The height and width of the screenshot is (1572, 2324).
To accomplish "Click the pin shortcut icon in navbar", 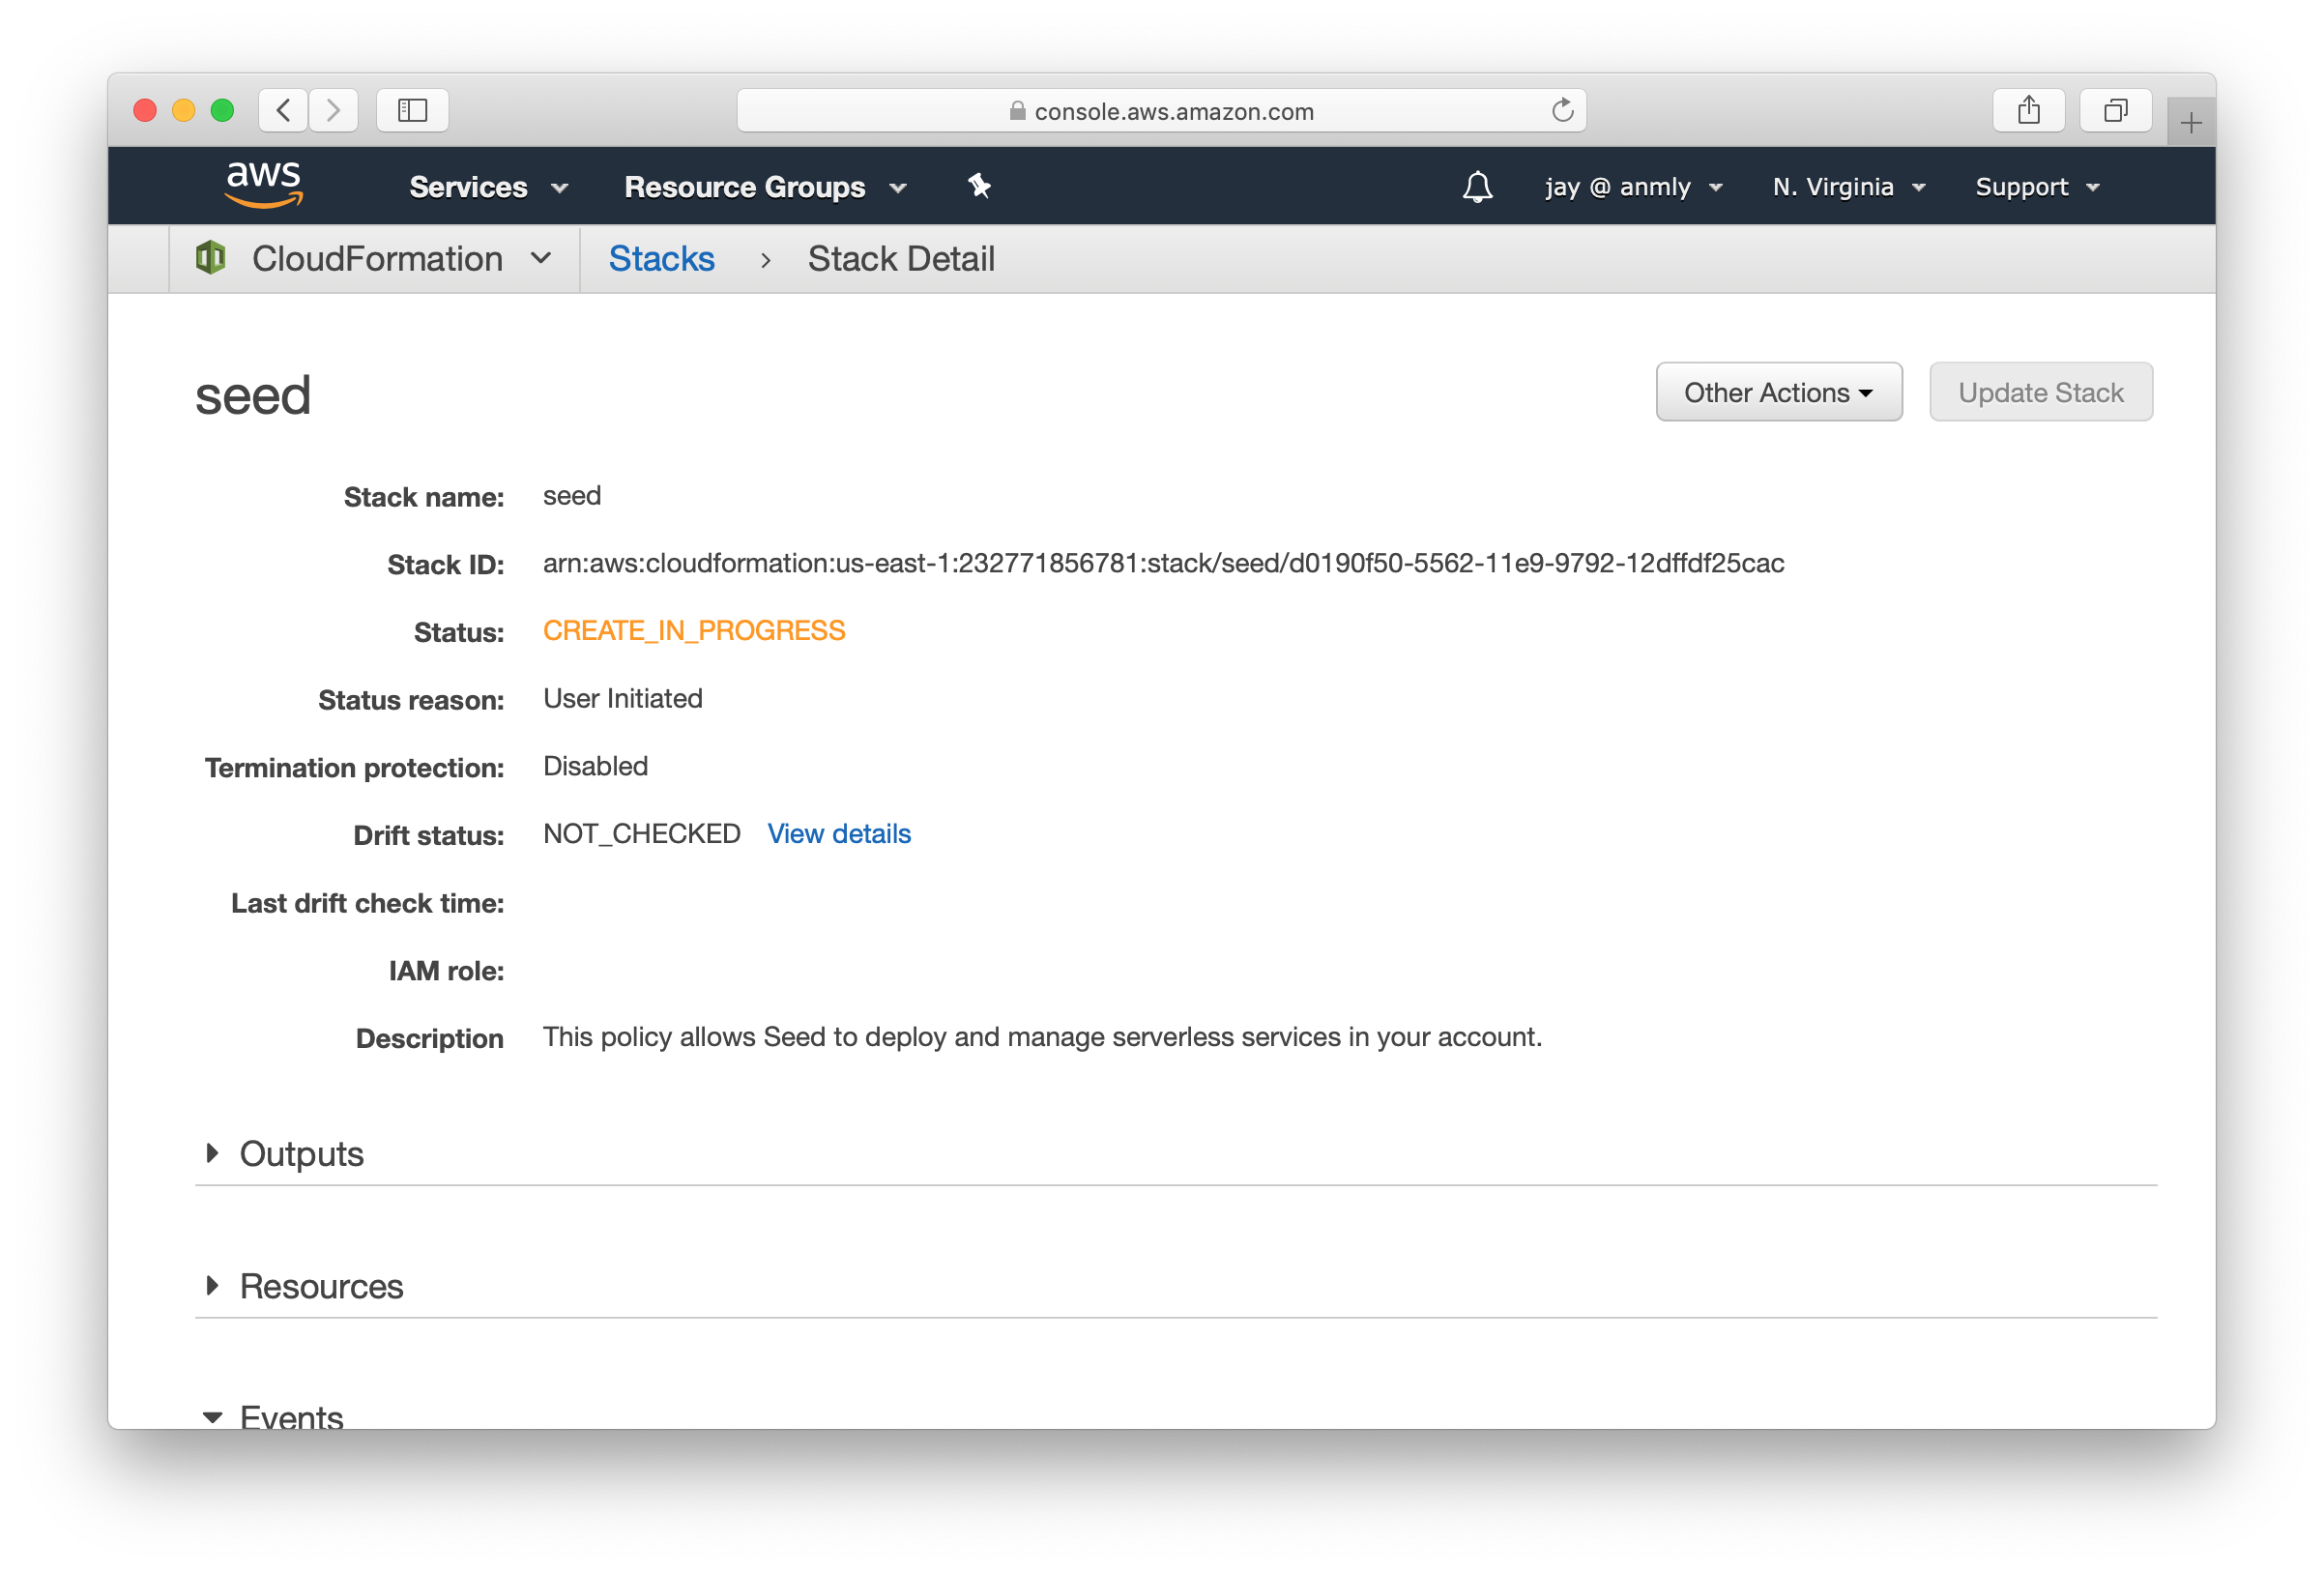I will pos(979,186).
